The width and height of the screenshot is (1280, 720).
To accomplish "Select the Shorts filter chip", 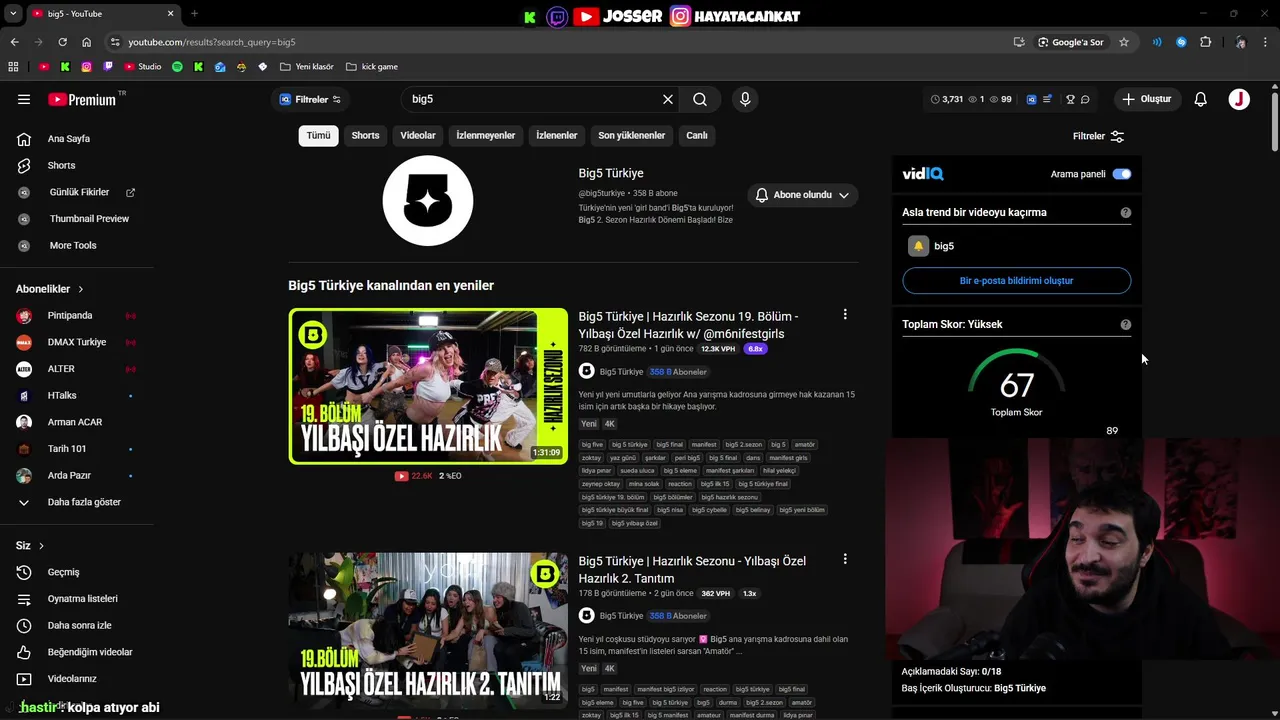I will coord(365,135).
